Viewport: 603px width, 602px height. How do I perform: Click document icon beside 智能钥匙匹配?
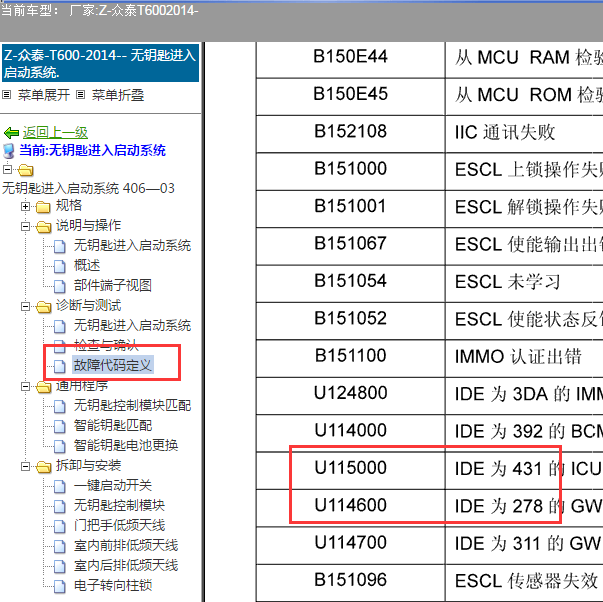click(59, 426)
